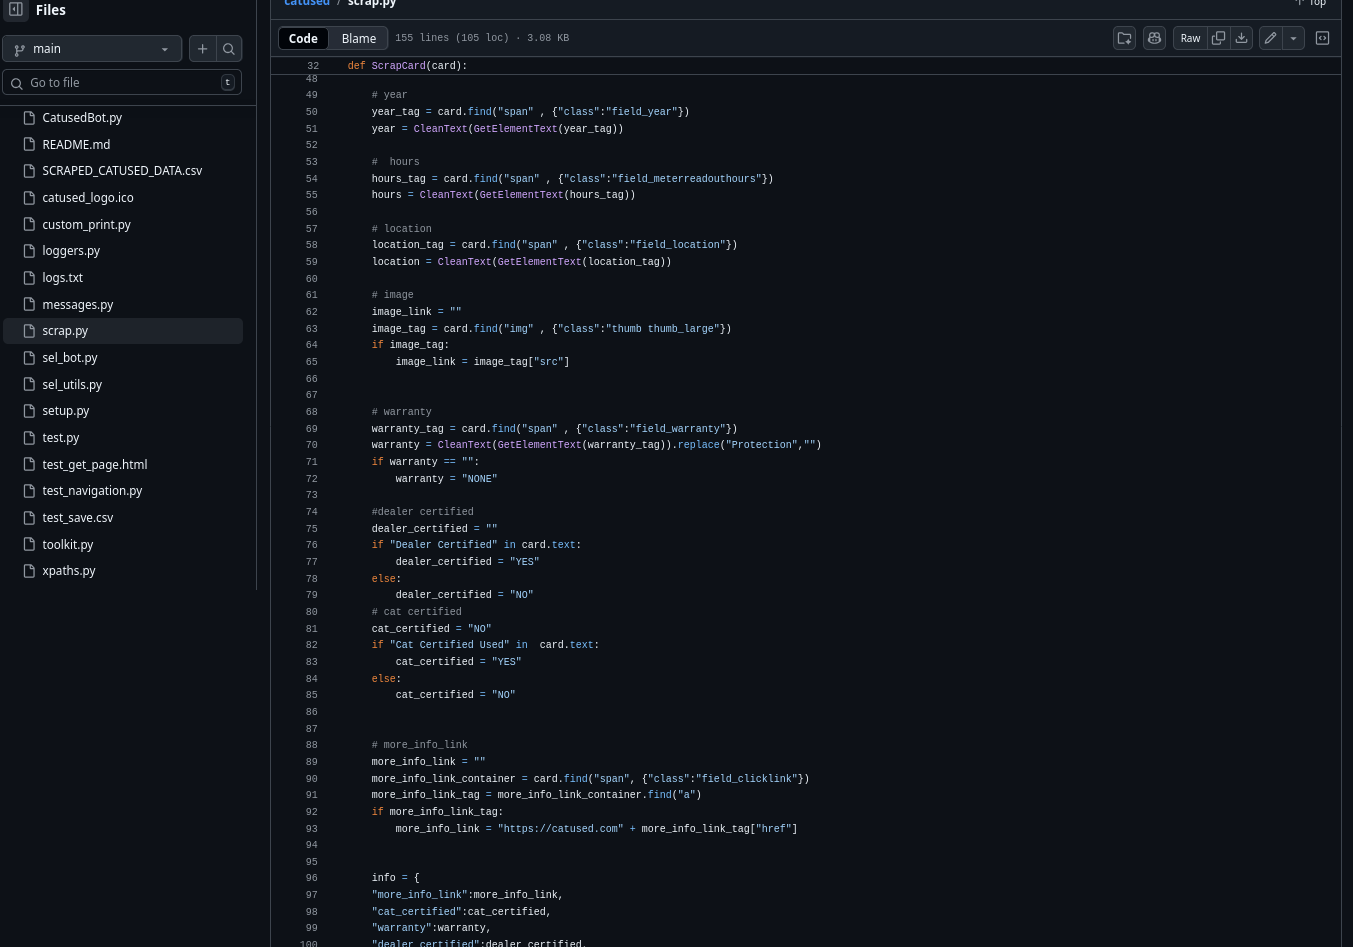Image resolution: width=1354 pixels, height=947 pixels.
Task: Focus the Go to file input
Action: 122,83
